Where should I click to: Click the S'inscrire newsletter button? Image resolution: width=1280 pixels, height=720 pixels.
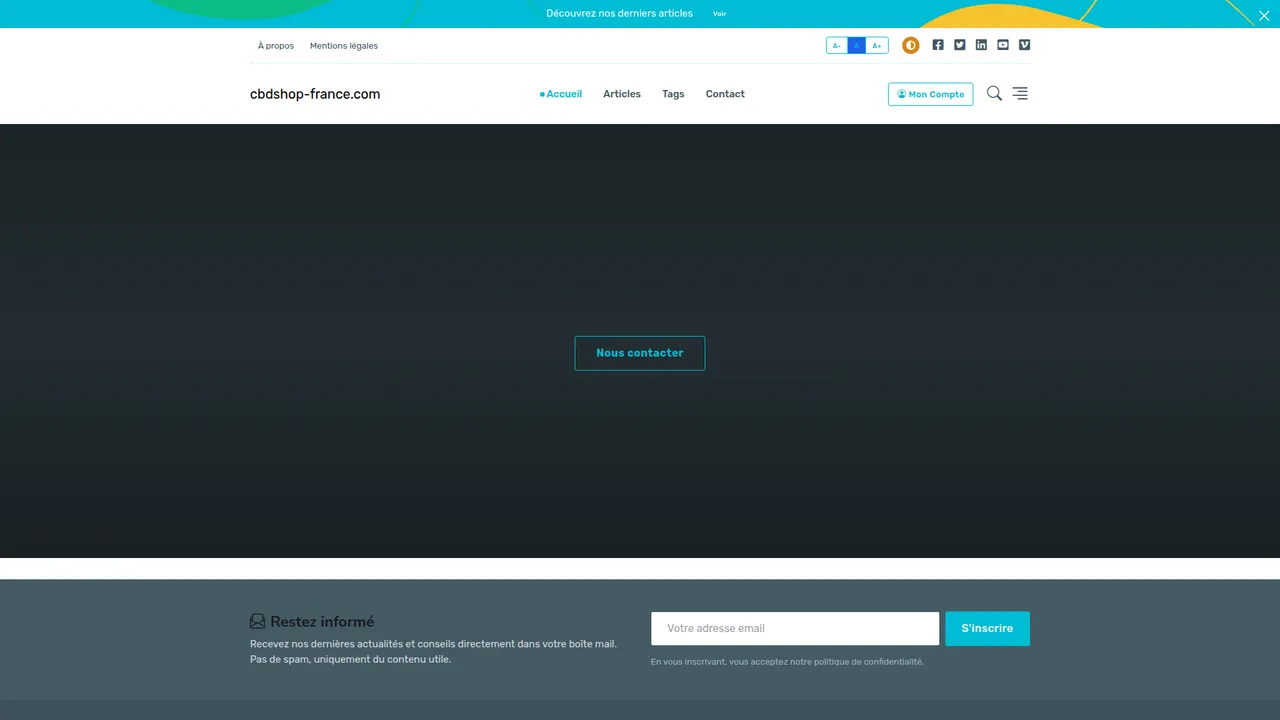pos(987,628)
